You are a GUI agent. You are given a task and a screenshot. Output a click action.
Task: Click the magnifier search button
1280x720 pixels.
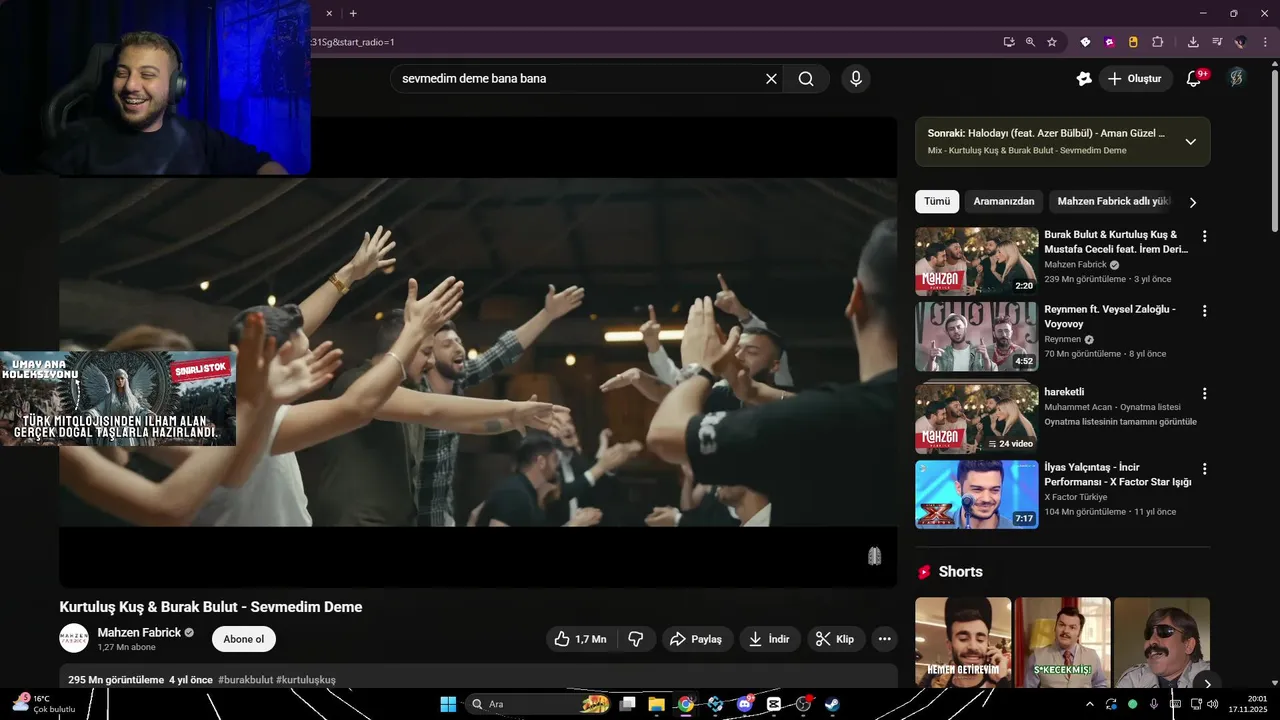(806, 79)
